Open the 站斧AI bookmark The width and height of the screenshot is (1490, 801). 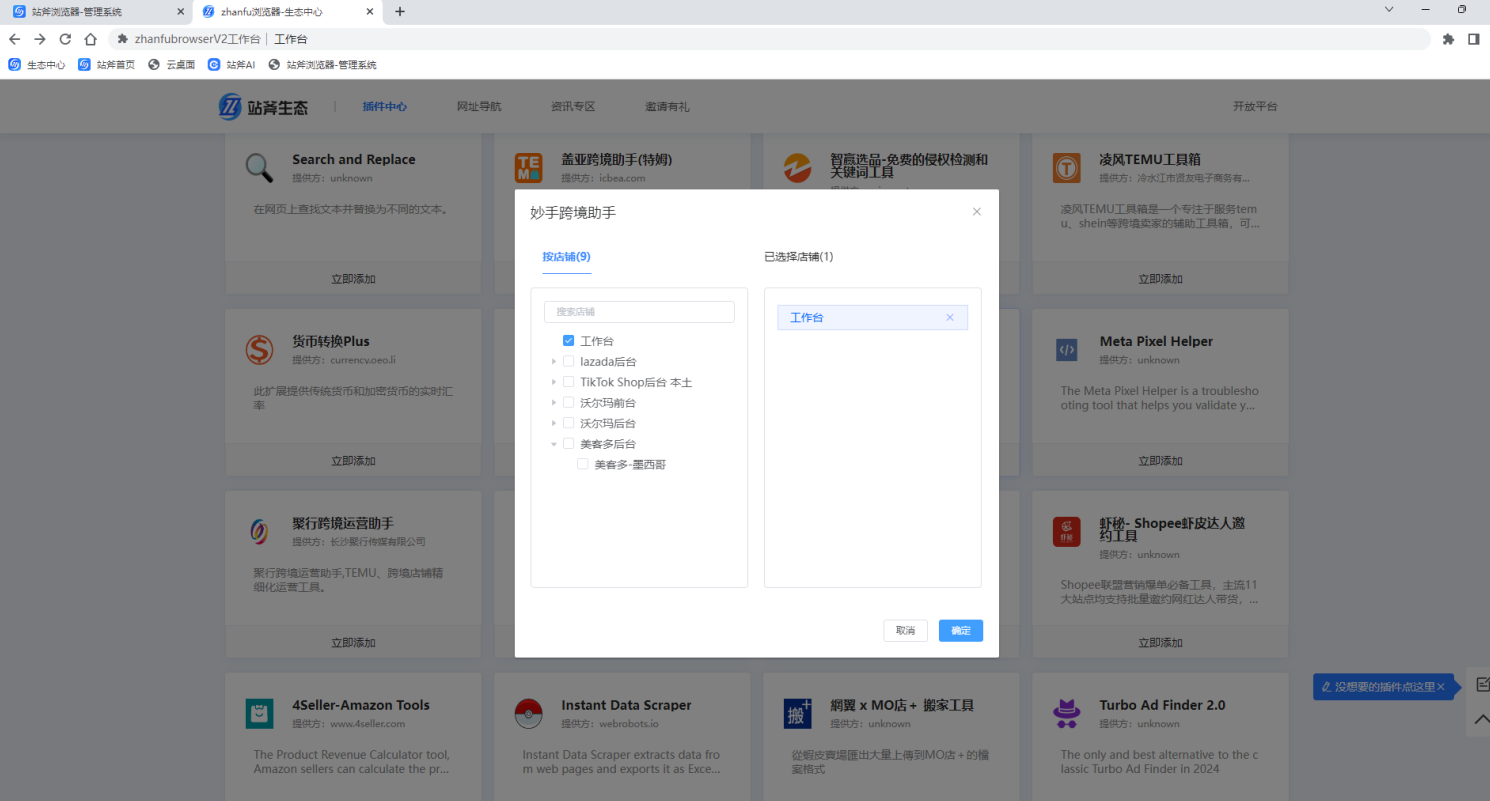click(x=232, y=65)
